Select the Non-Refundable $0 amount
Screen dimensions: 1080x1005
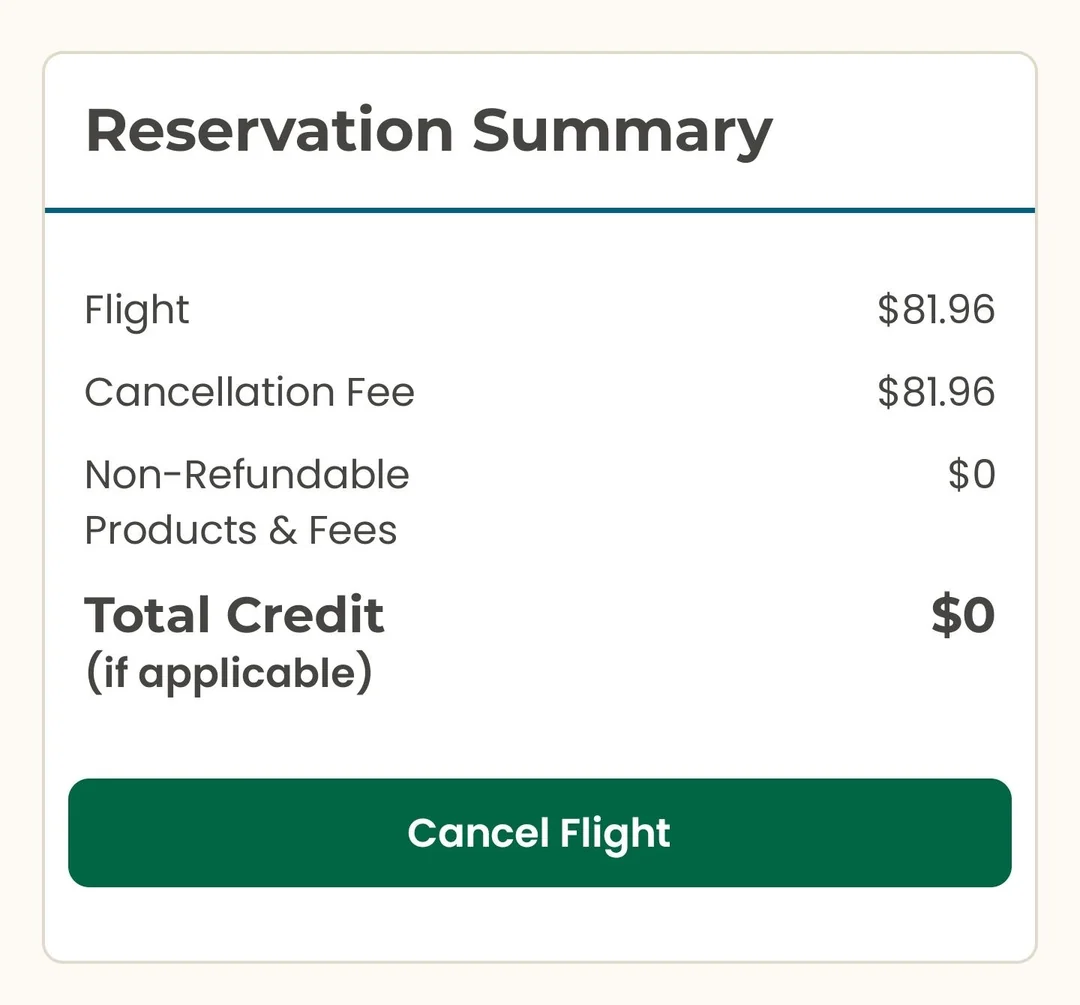[971, 474]
